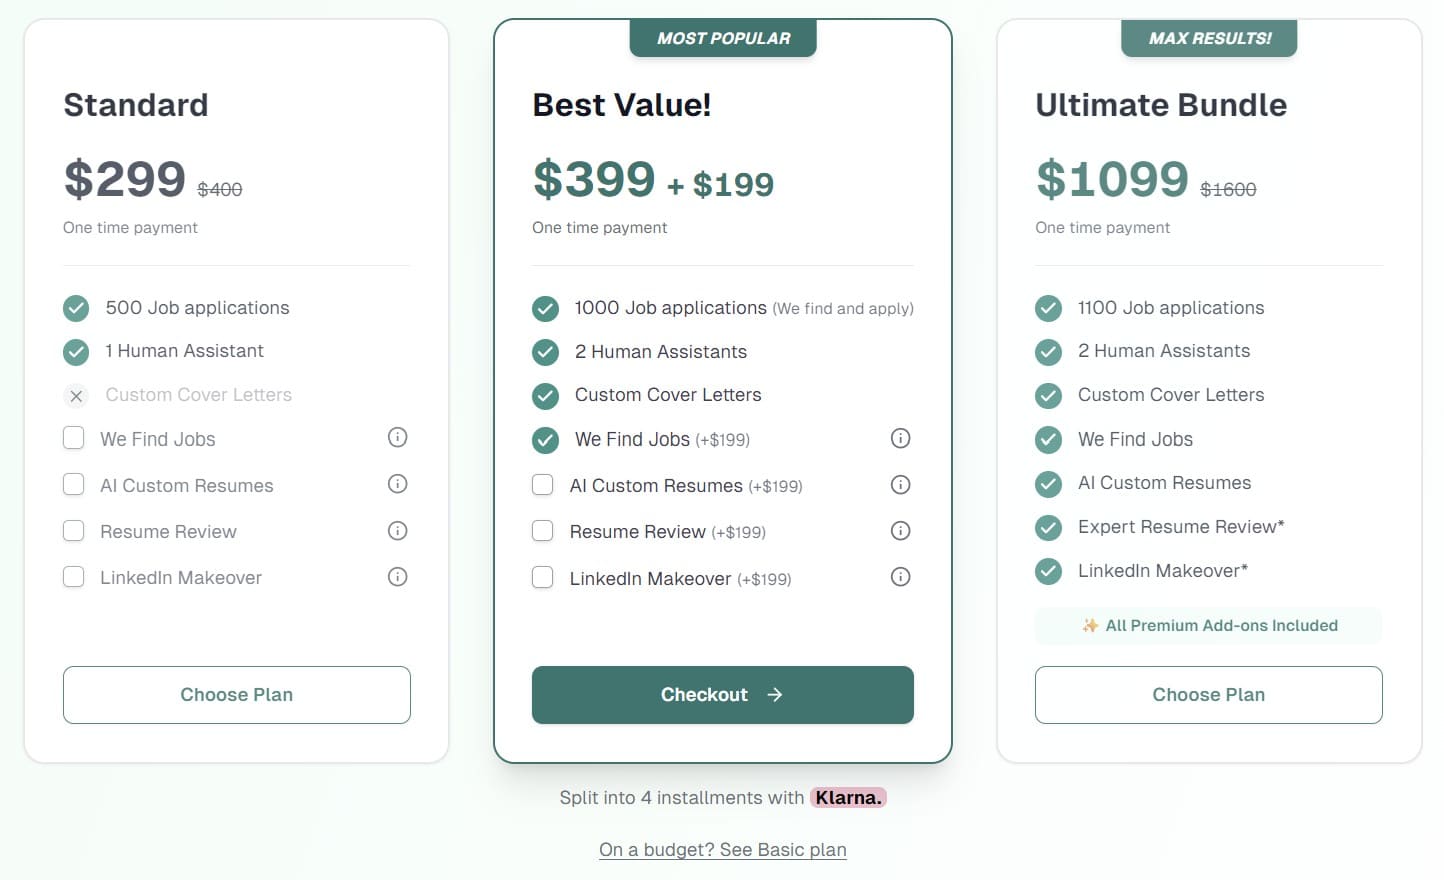
Task: Click the Klarna installments badge
Action: coord(848,798)
